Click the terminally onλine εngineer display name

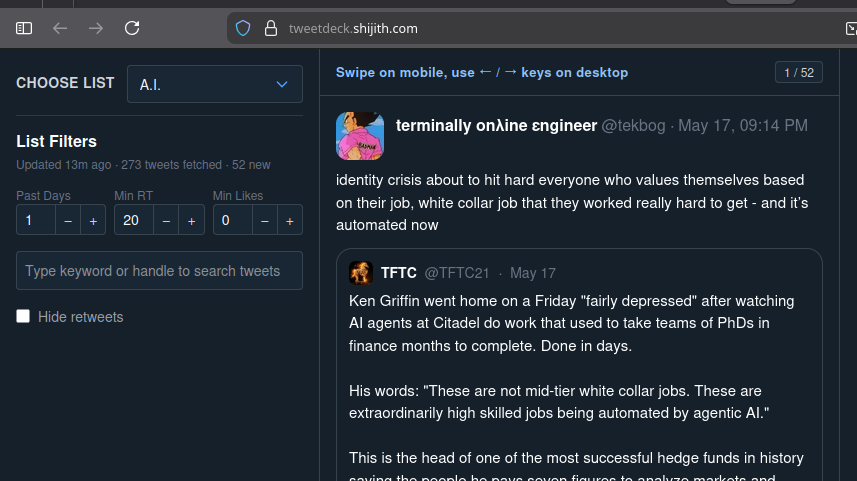496,126
